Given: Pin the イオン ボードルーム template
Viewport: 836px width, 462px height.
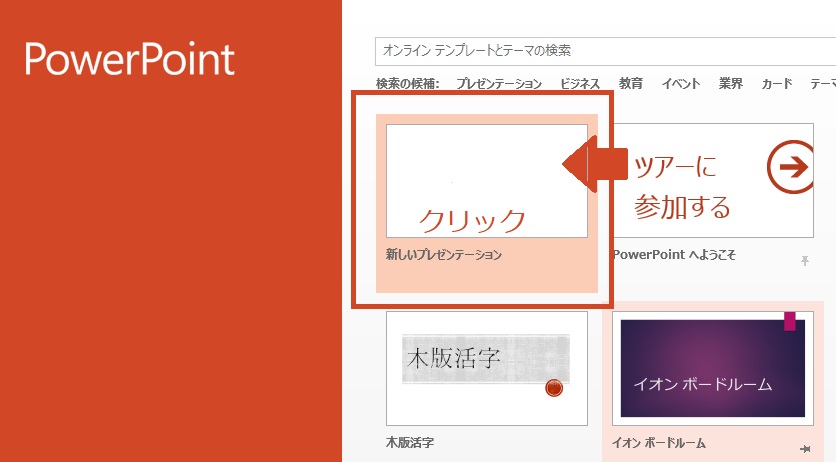Looking at the screenshot, I should pyautogui.click(x=805, y=449).
